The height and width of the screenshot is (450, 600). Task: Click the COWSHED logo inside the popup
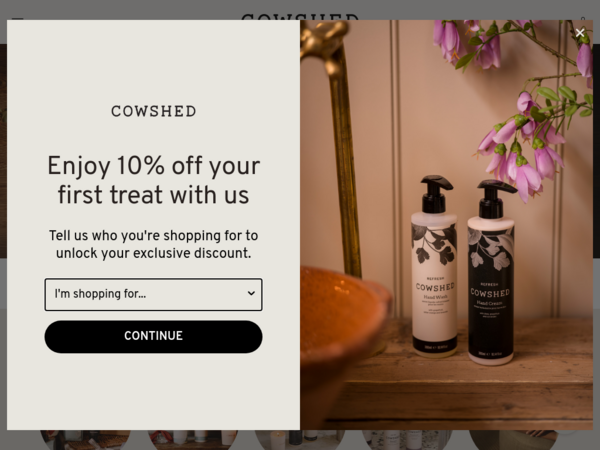[x=153, y=111]
